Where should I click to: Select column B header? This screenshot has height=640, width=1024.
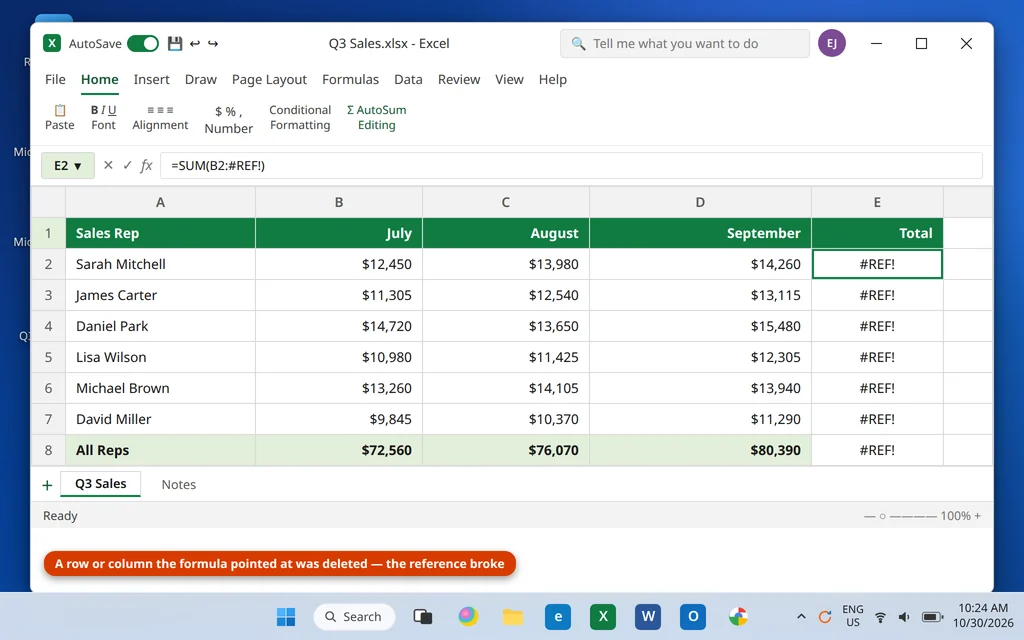tap(339, 202)
